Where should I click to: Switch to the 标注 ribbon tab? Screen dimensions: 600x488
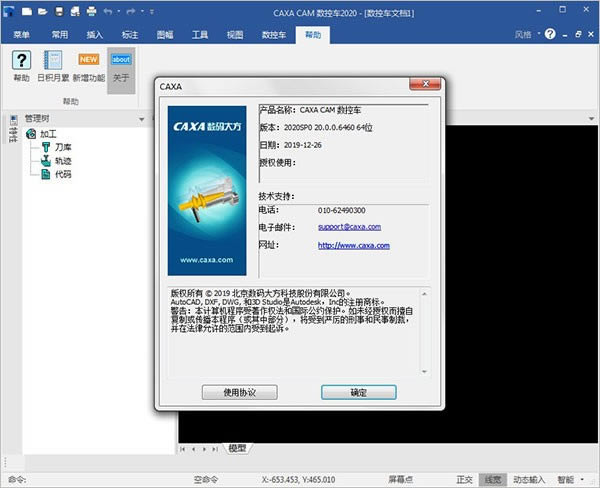130,35
